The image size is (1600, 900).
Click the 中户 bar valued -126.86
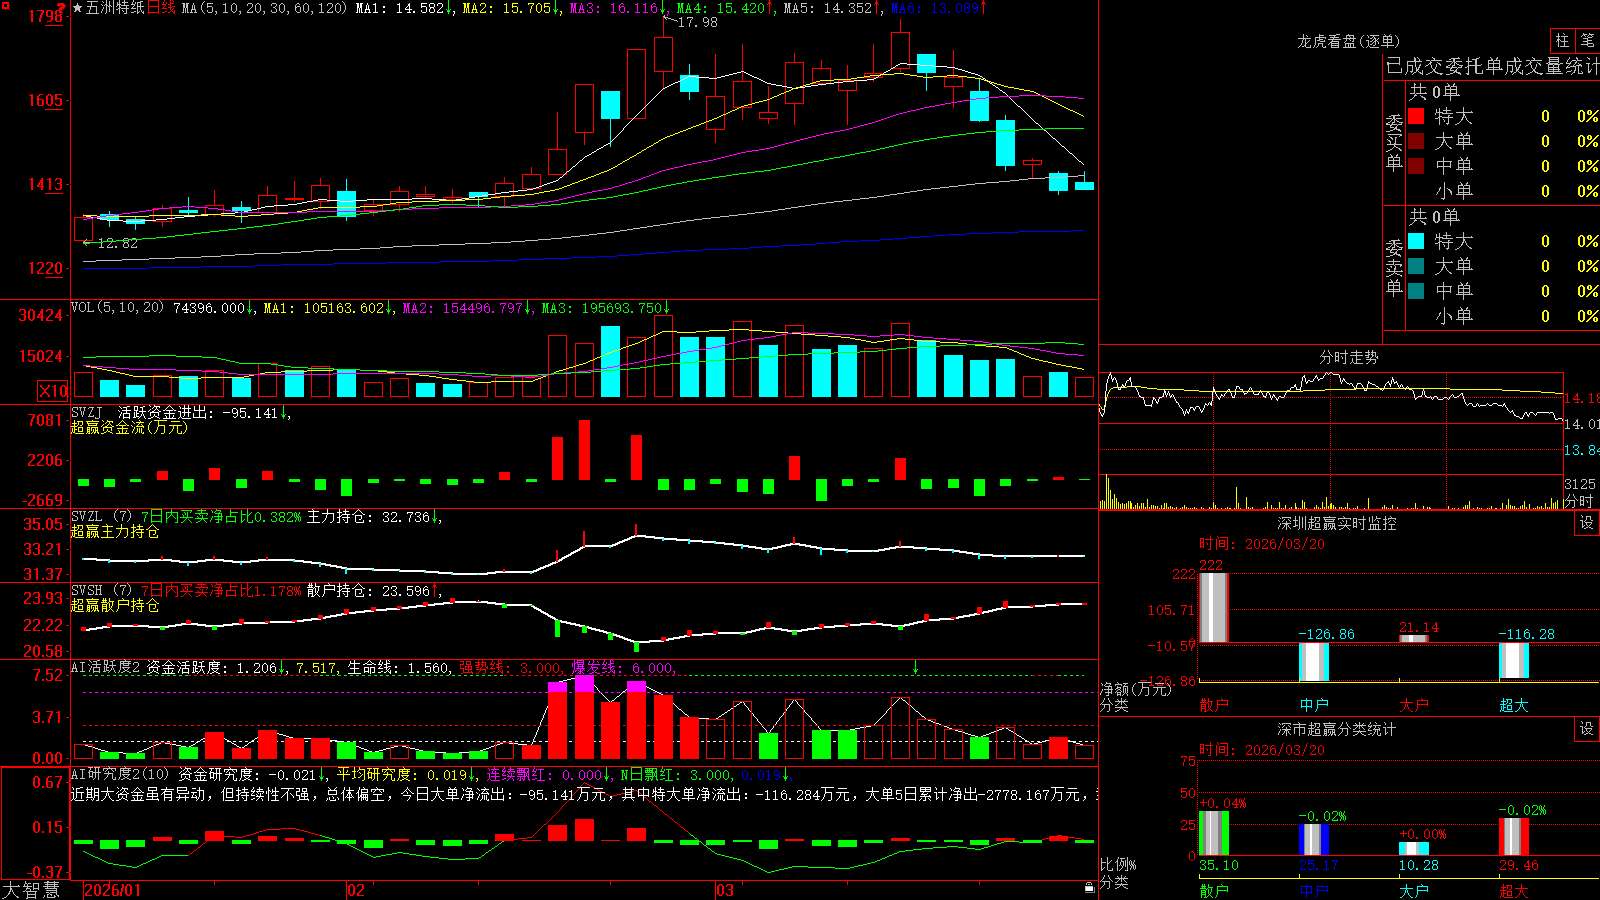(x=1314, y=662)
